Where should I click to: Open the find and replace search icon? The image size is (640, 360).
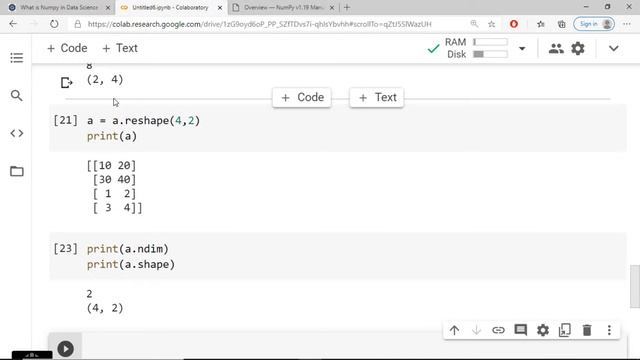(x=17, y=96)
